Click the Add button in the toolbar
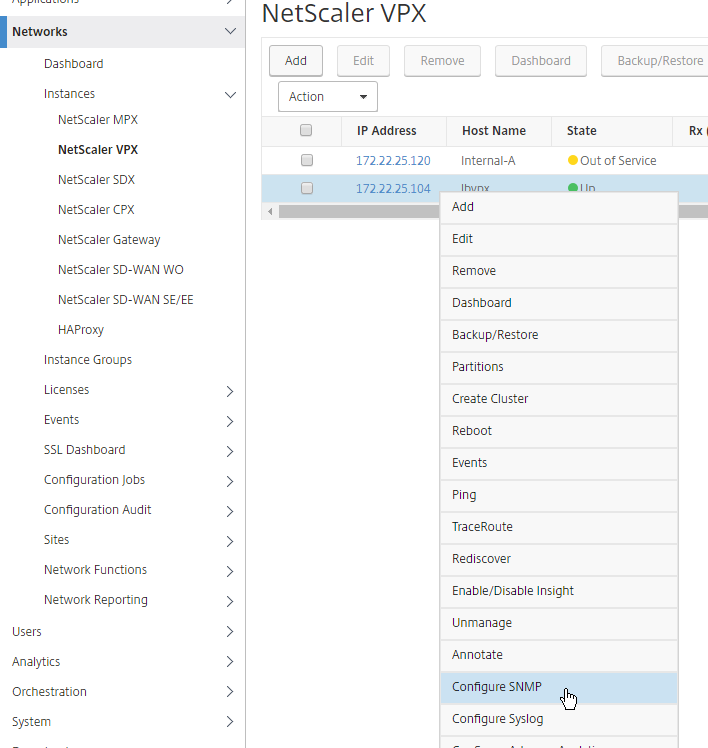This screenshot has width=708, height=748. point(296,61)
